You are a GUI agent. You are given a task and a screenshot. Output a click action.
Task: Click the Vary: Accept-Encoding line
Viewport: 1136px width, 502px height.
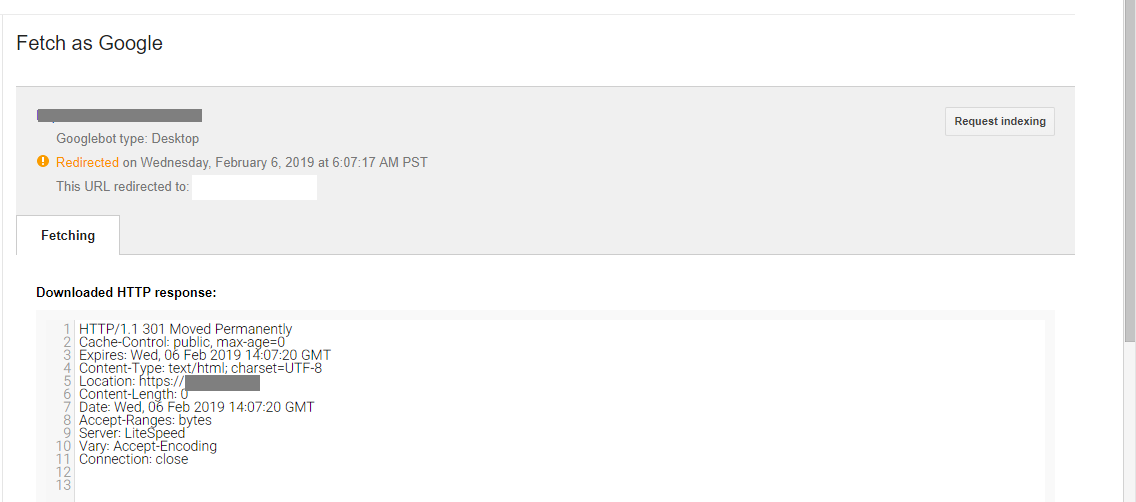pyautogui.click(x=148, y=446)
